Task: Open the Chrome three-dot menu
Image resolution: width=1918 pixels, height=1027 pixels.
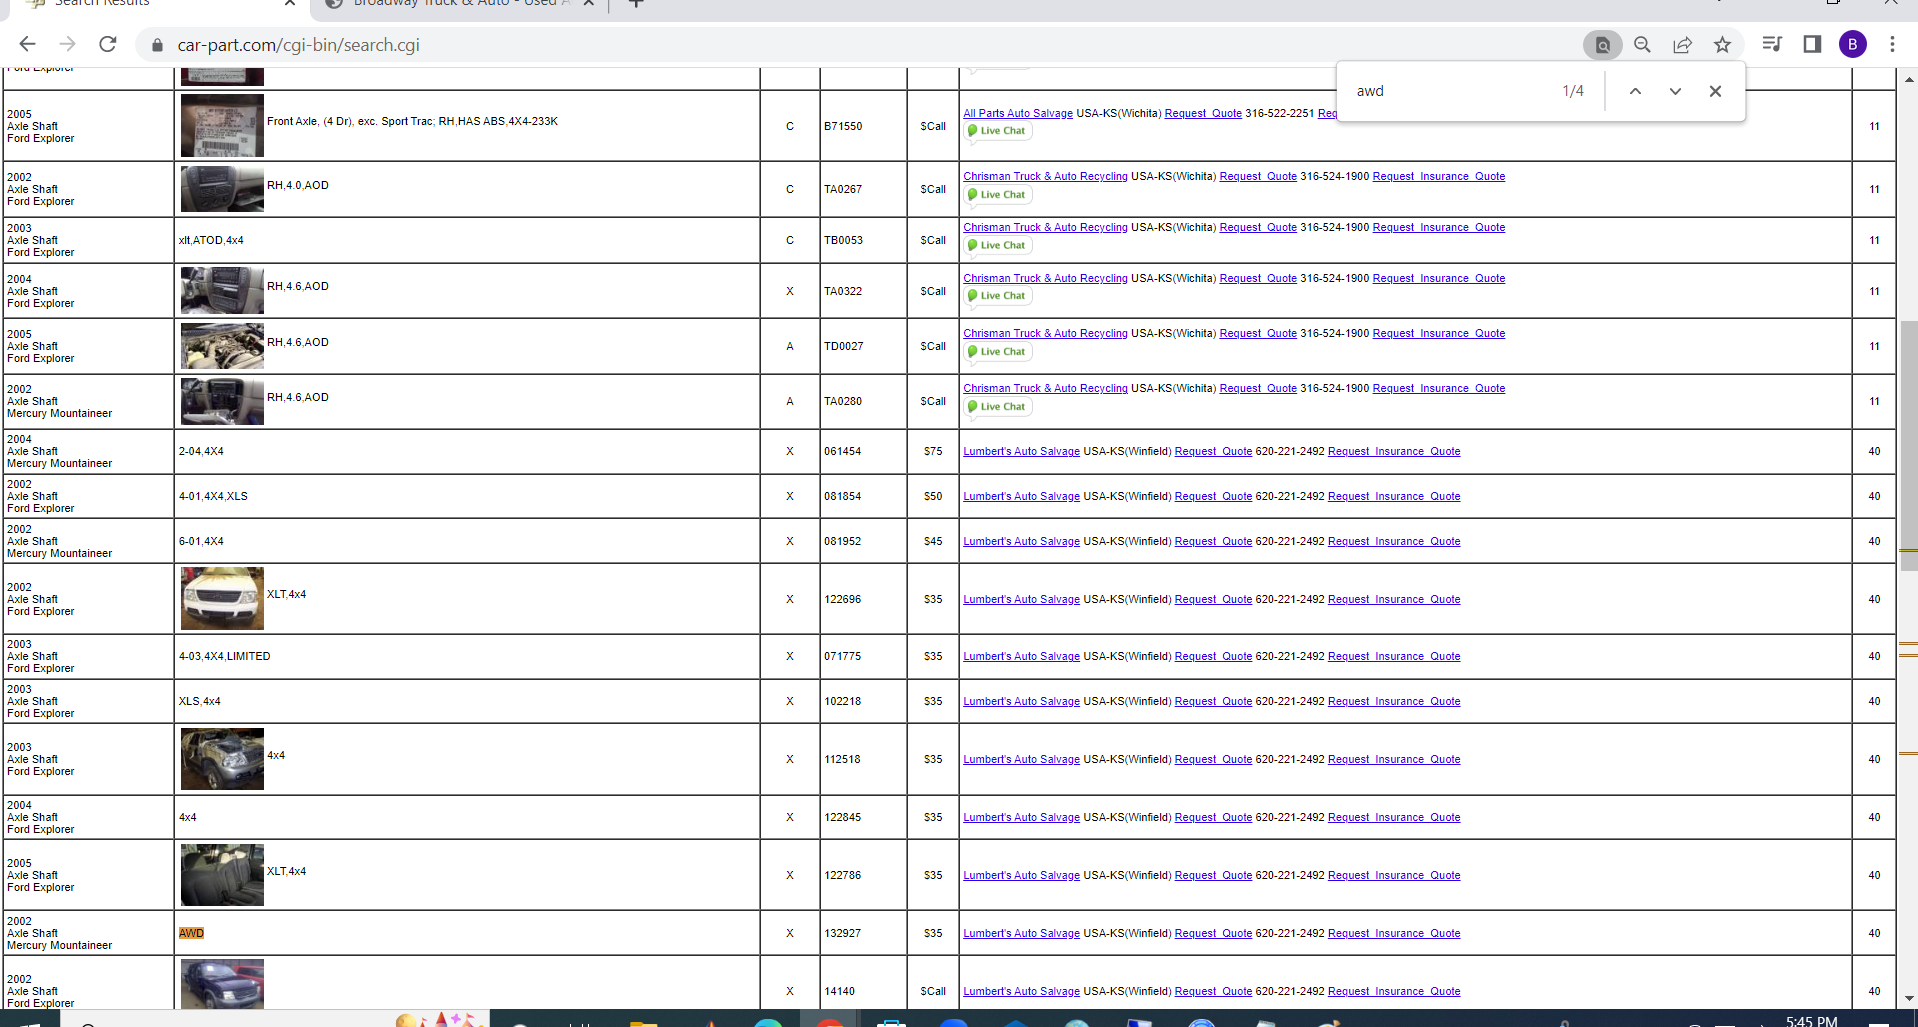Action: pyautogui.click(x=1892, y=44)
